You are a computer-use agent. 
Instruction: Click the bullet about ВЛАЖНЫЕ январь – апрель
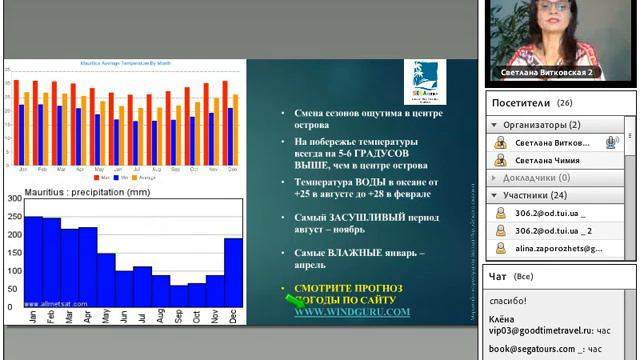tap(359, 259)
